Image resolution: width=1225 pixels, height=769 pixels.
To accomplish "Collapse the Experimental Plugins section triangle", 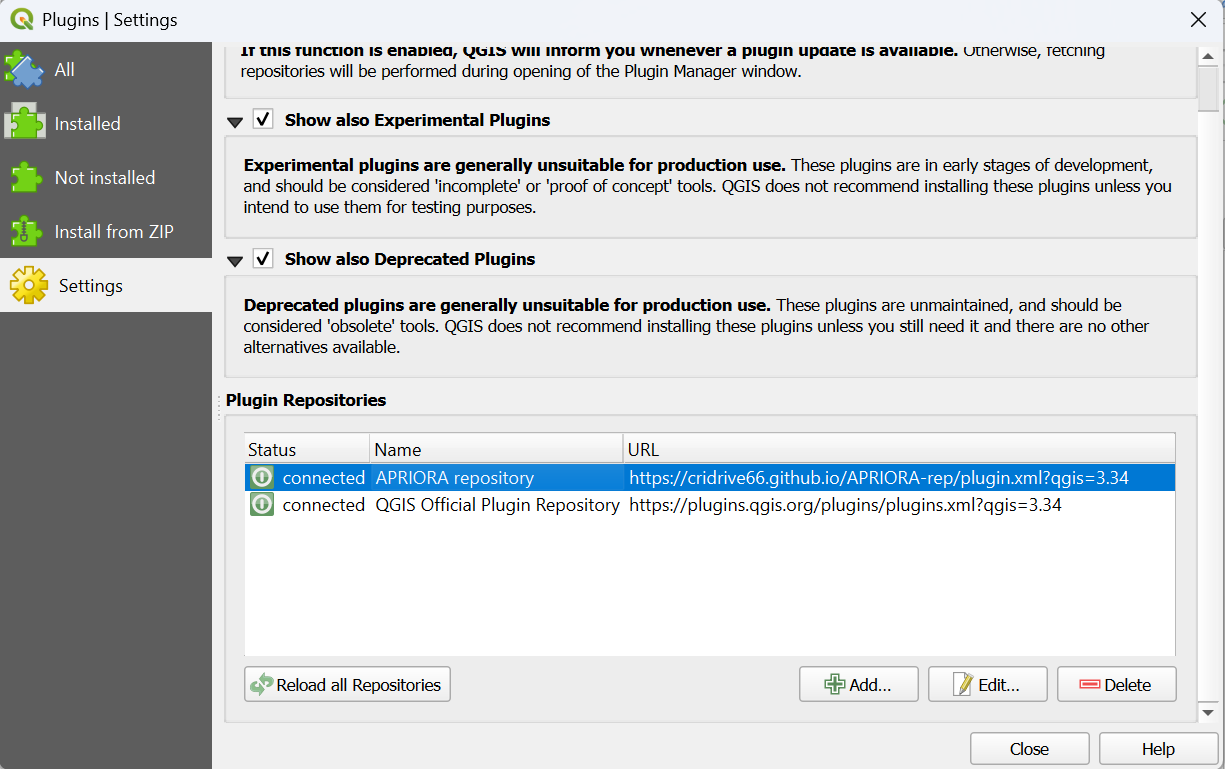I will 235,122.
